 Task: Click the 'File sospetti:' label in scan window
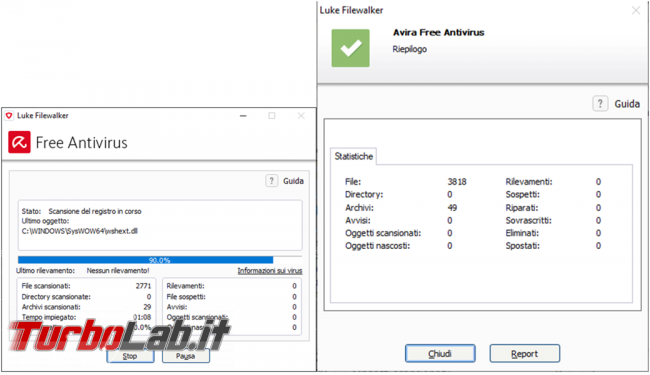pos(186,297)
